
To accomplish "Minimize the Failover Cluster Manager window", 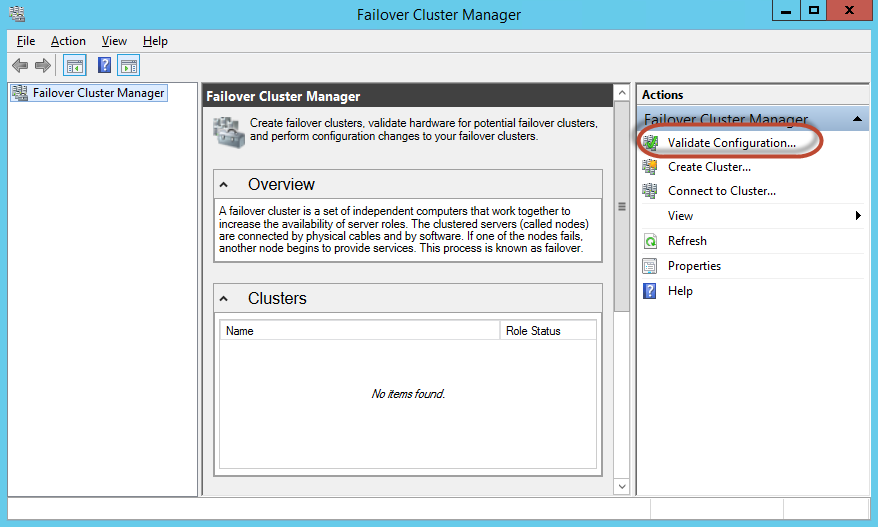I will (x=786, y=11).
